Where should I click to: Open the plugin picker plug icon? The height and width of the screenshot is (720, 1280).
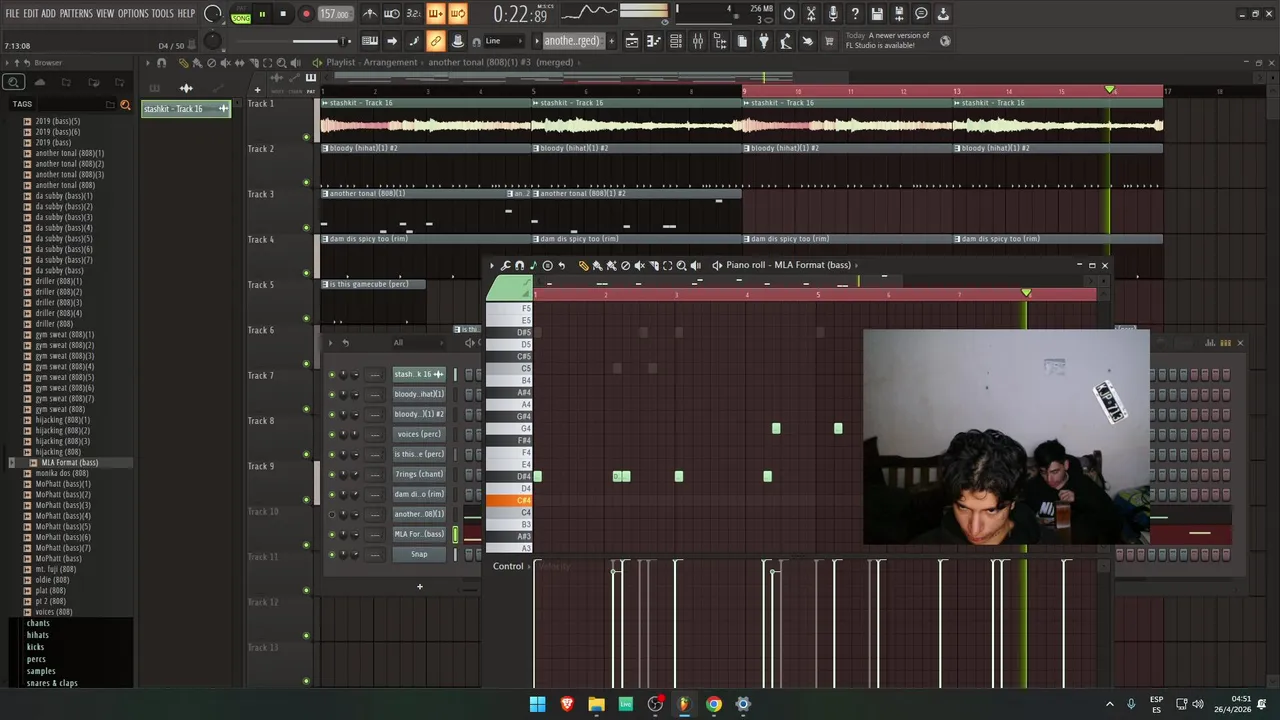tap(764, 41)
